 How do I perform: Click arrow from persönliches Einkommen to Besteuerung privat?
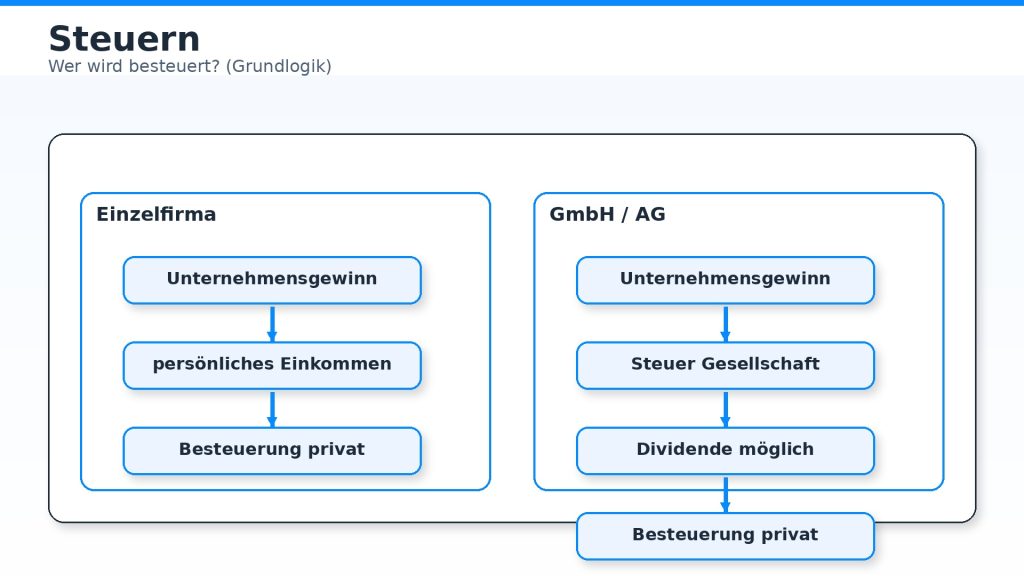click(272, 408)
